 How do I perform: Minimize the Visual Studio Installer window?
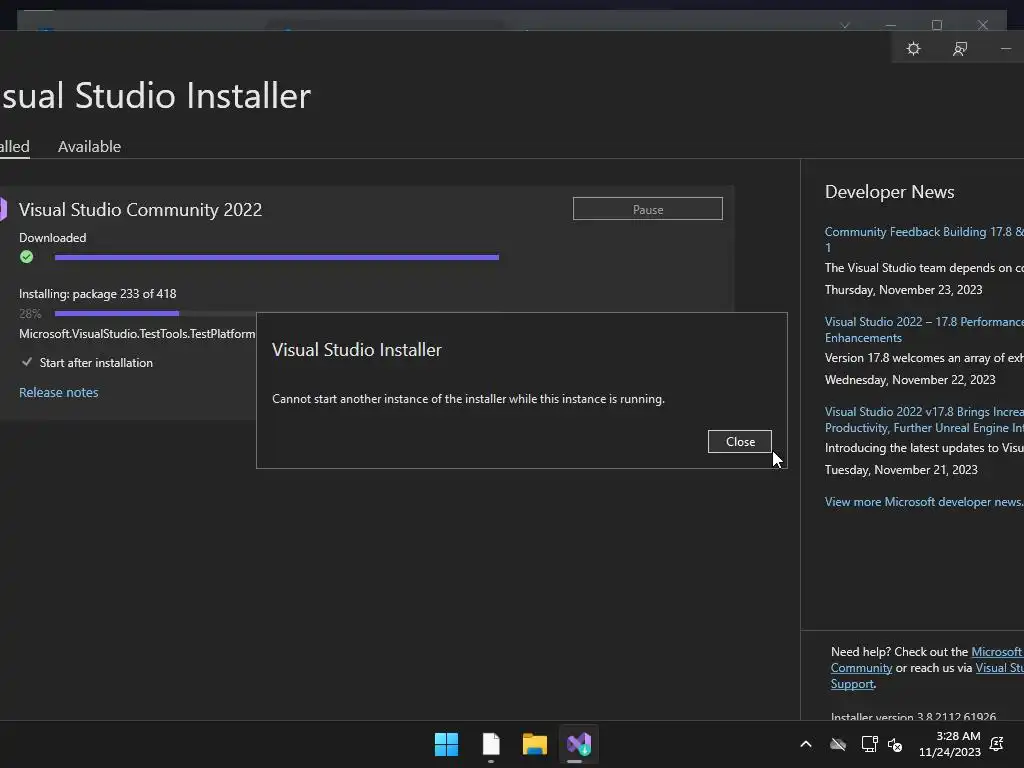pyautogui.click(x=1005, y=49)
